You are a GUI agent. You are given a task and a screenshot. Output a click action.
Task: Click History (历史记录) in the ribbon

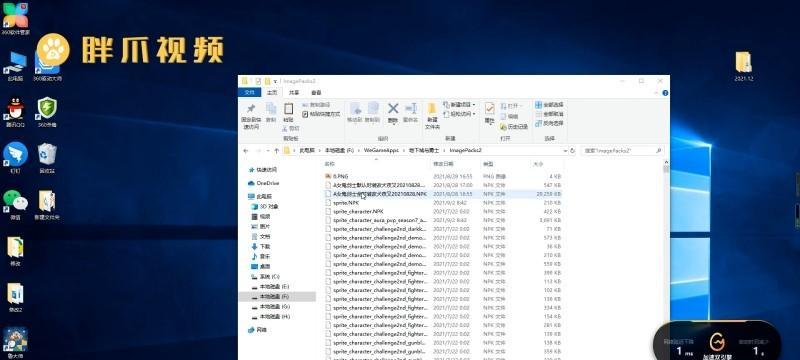pos(514,126)
